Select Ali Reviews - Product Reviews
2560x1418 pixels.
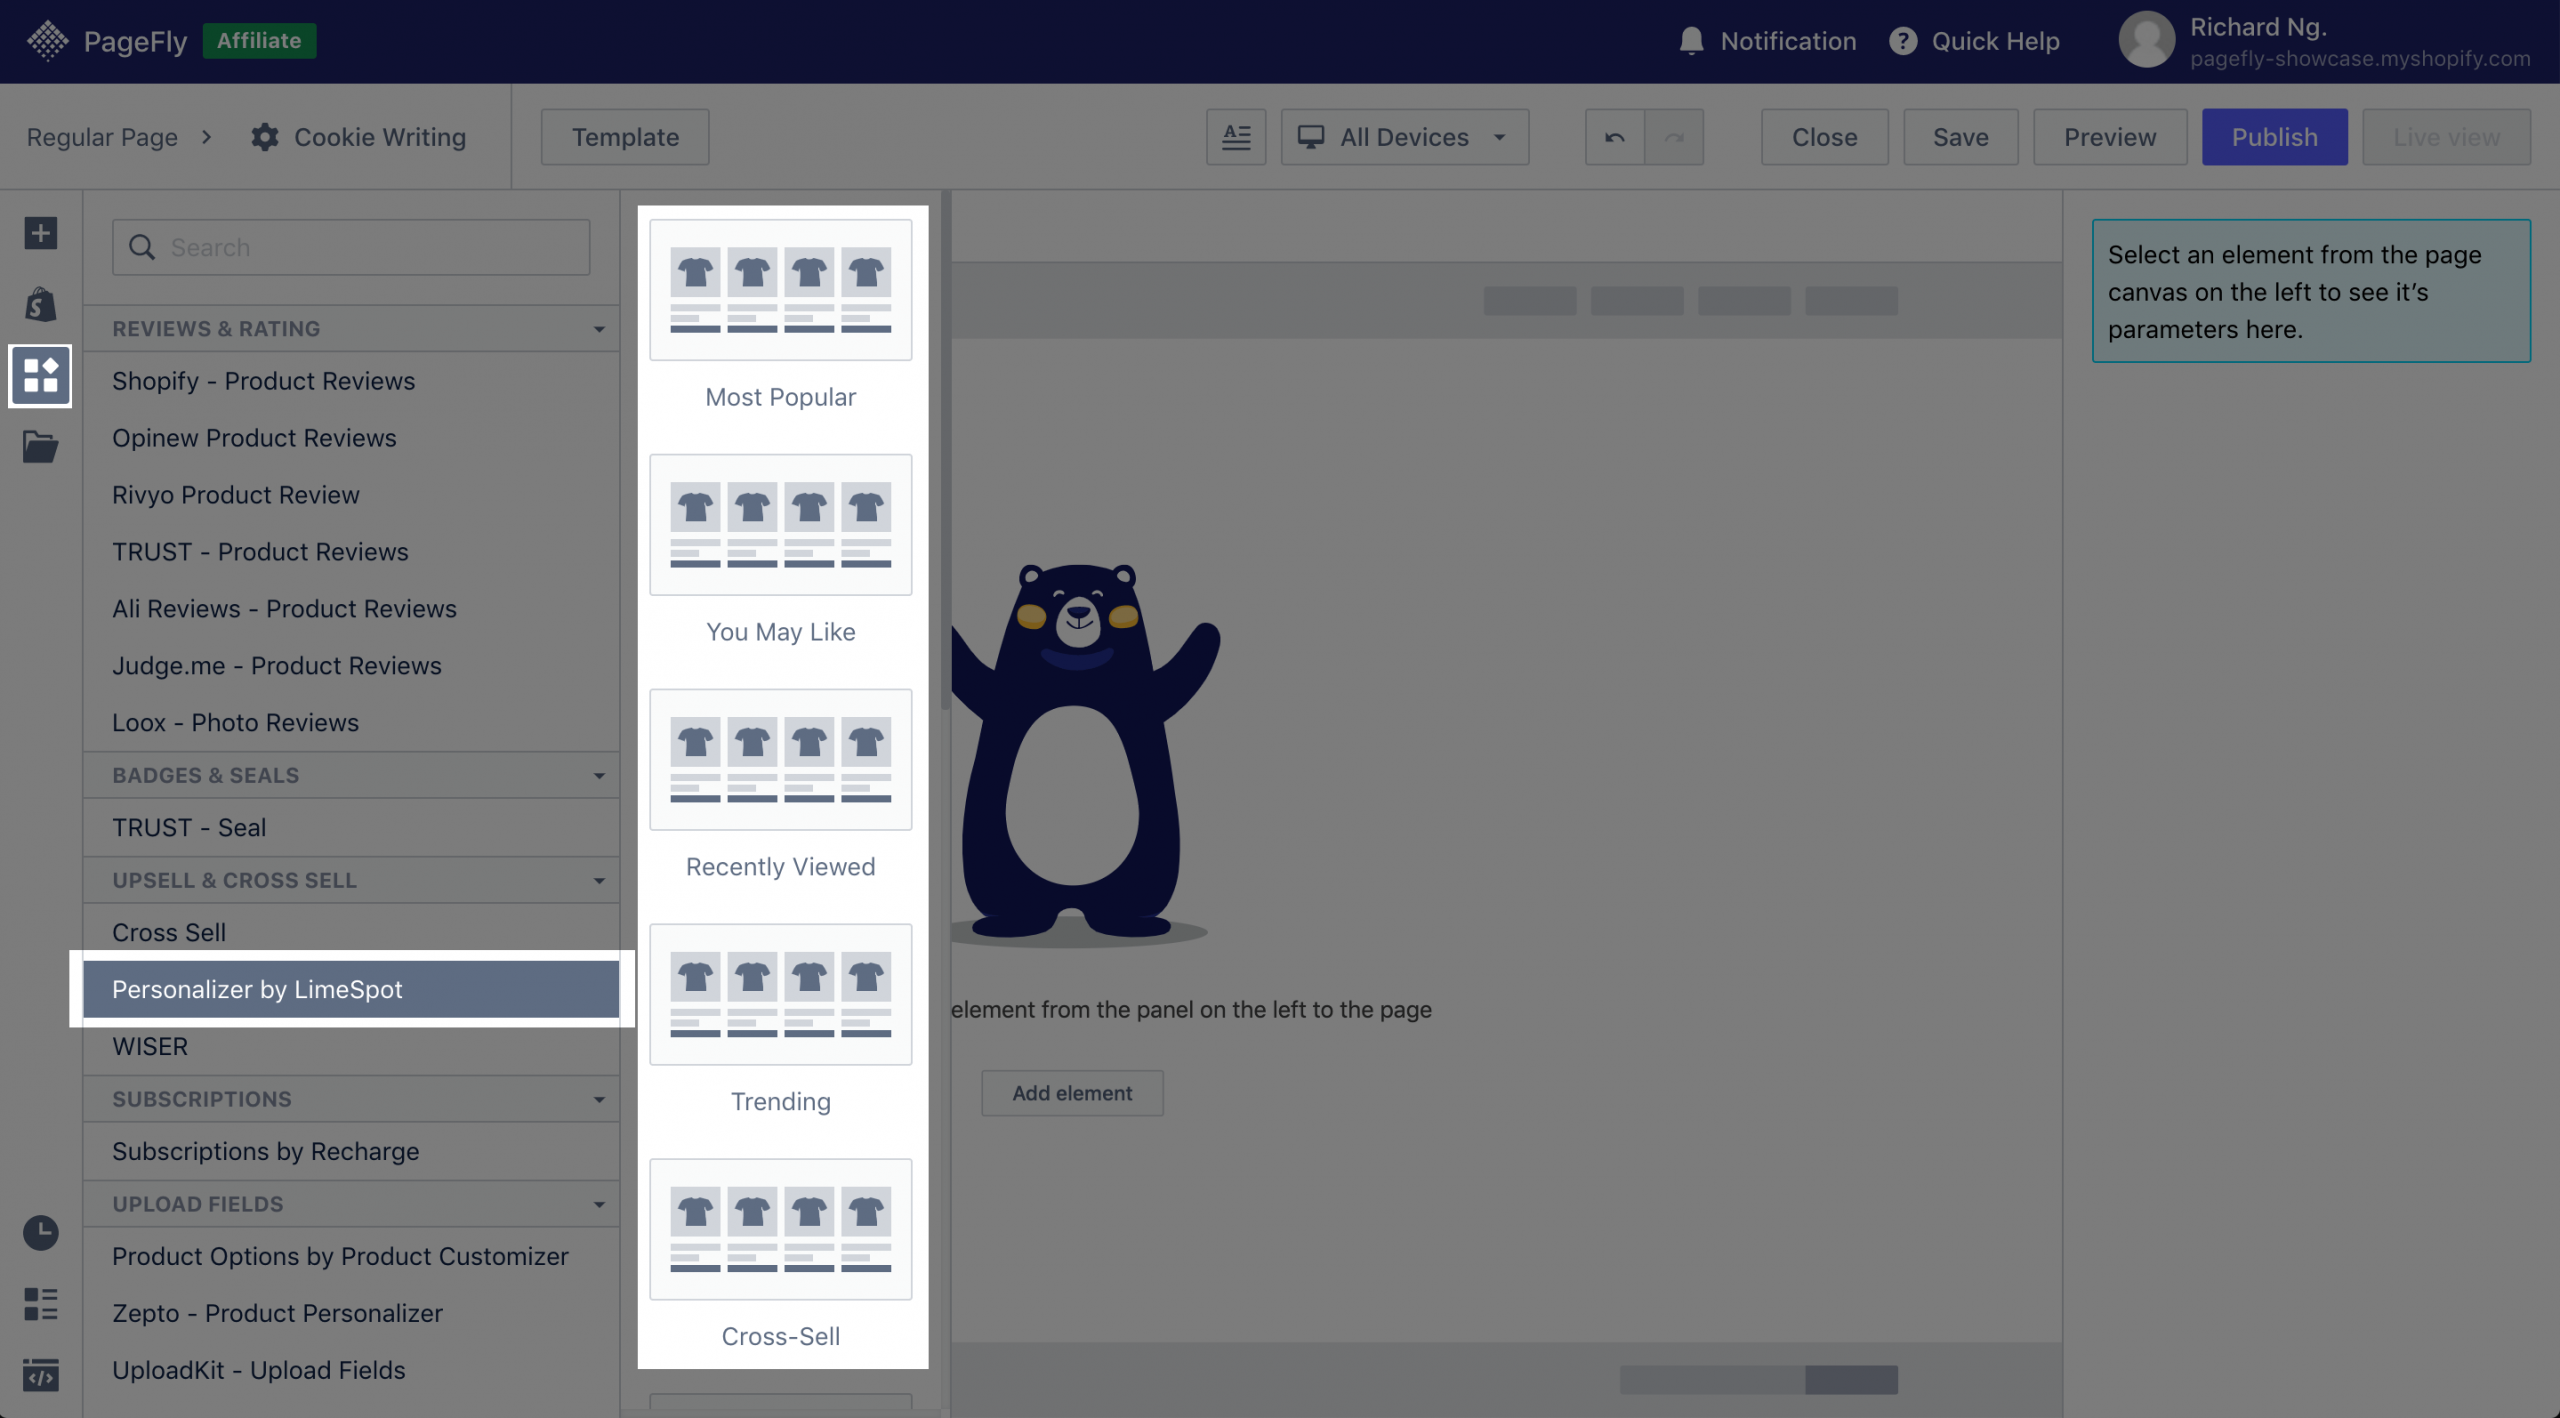(351, 609)
